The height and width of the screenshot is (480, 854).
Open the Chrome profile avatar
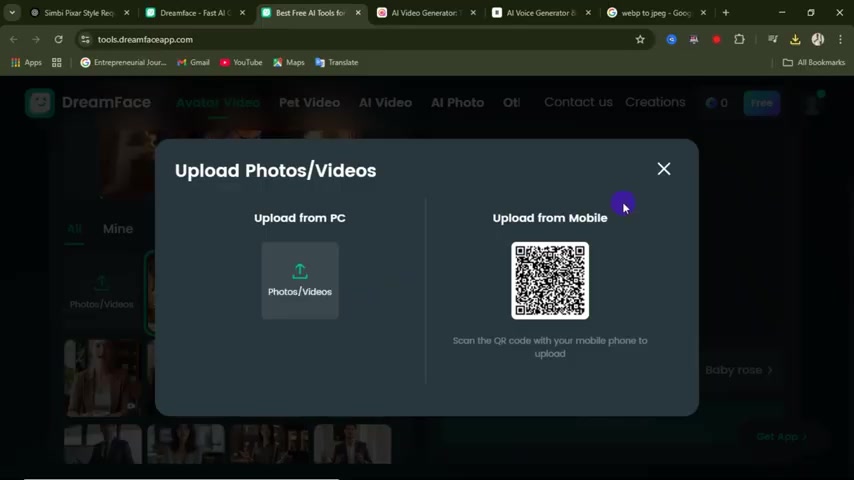point(818,39)
